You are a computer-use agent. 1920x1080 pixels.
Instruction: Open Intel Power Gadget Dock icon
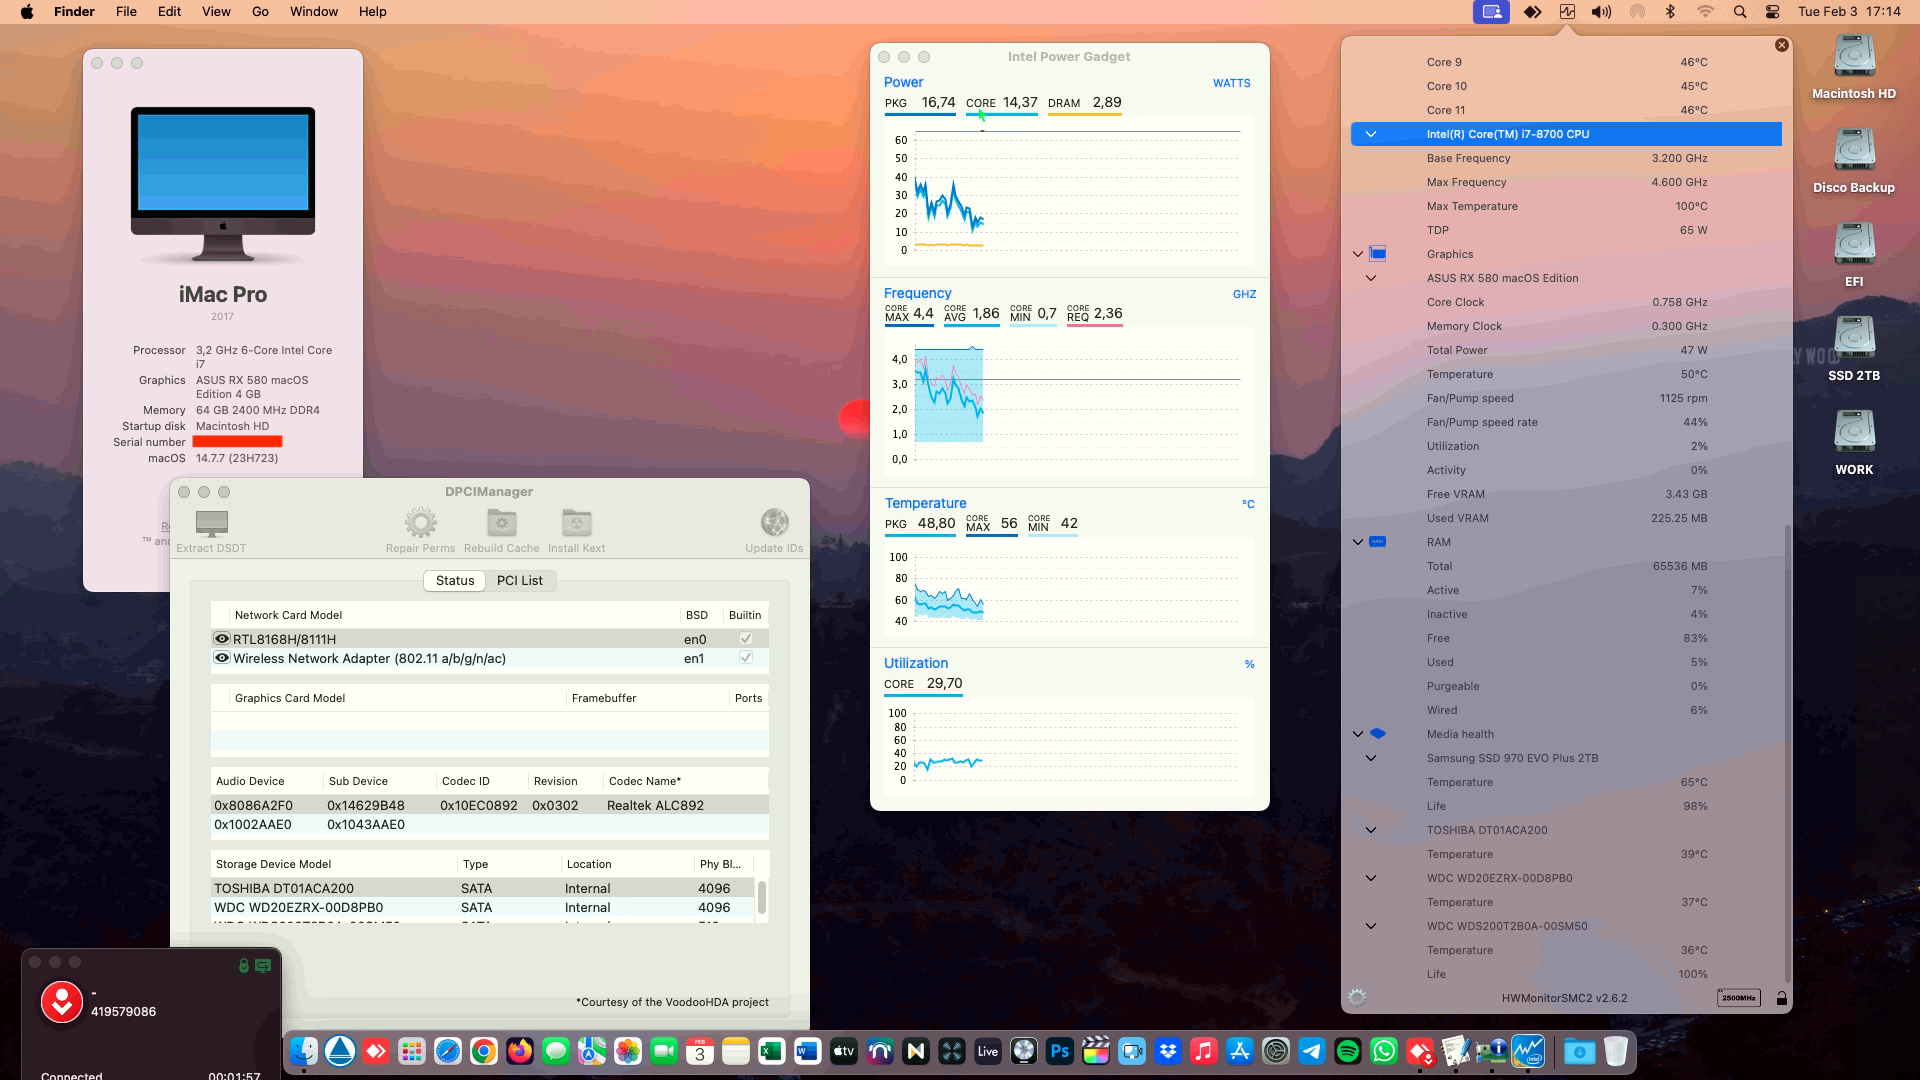click(x=1528, y=1051)
